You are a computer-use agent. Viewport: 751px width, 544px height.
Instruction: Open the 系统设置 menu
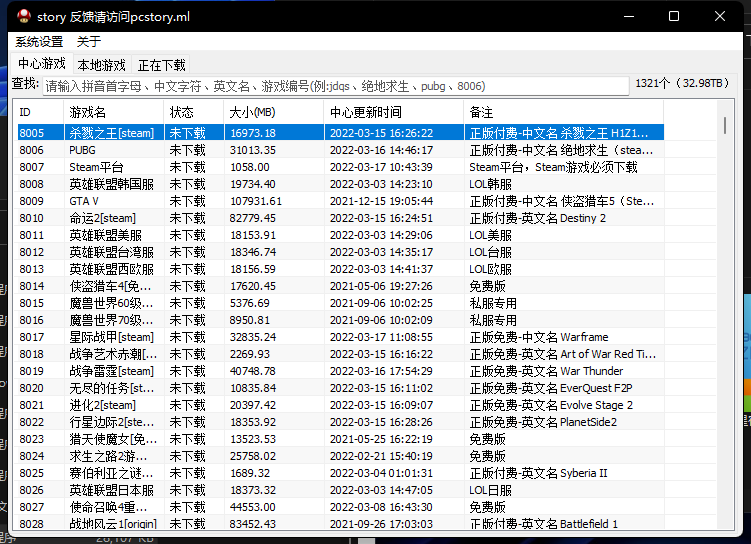[x=39, y=42]
